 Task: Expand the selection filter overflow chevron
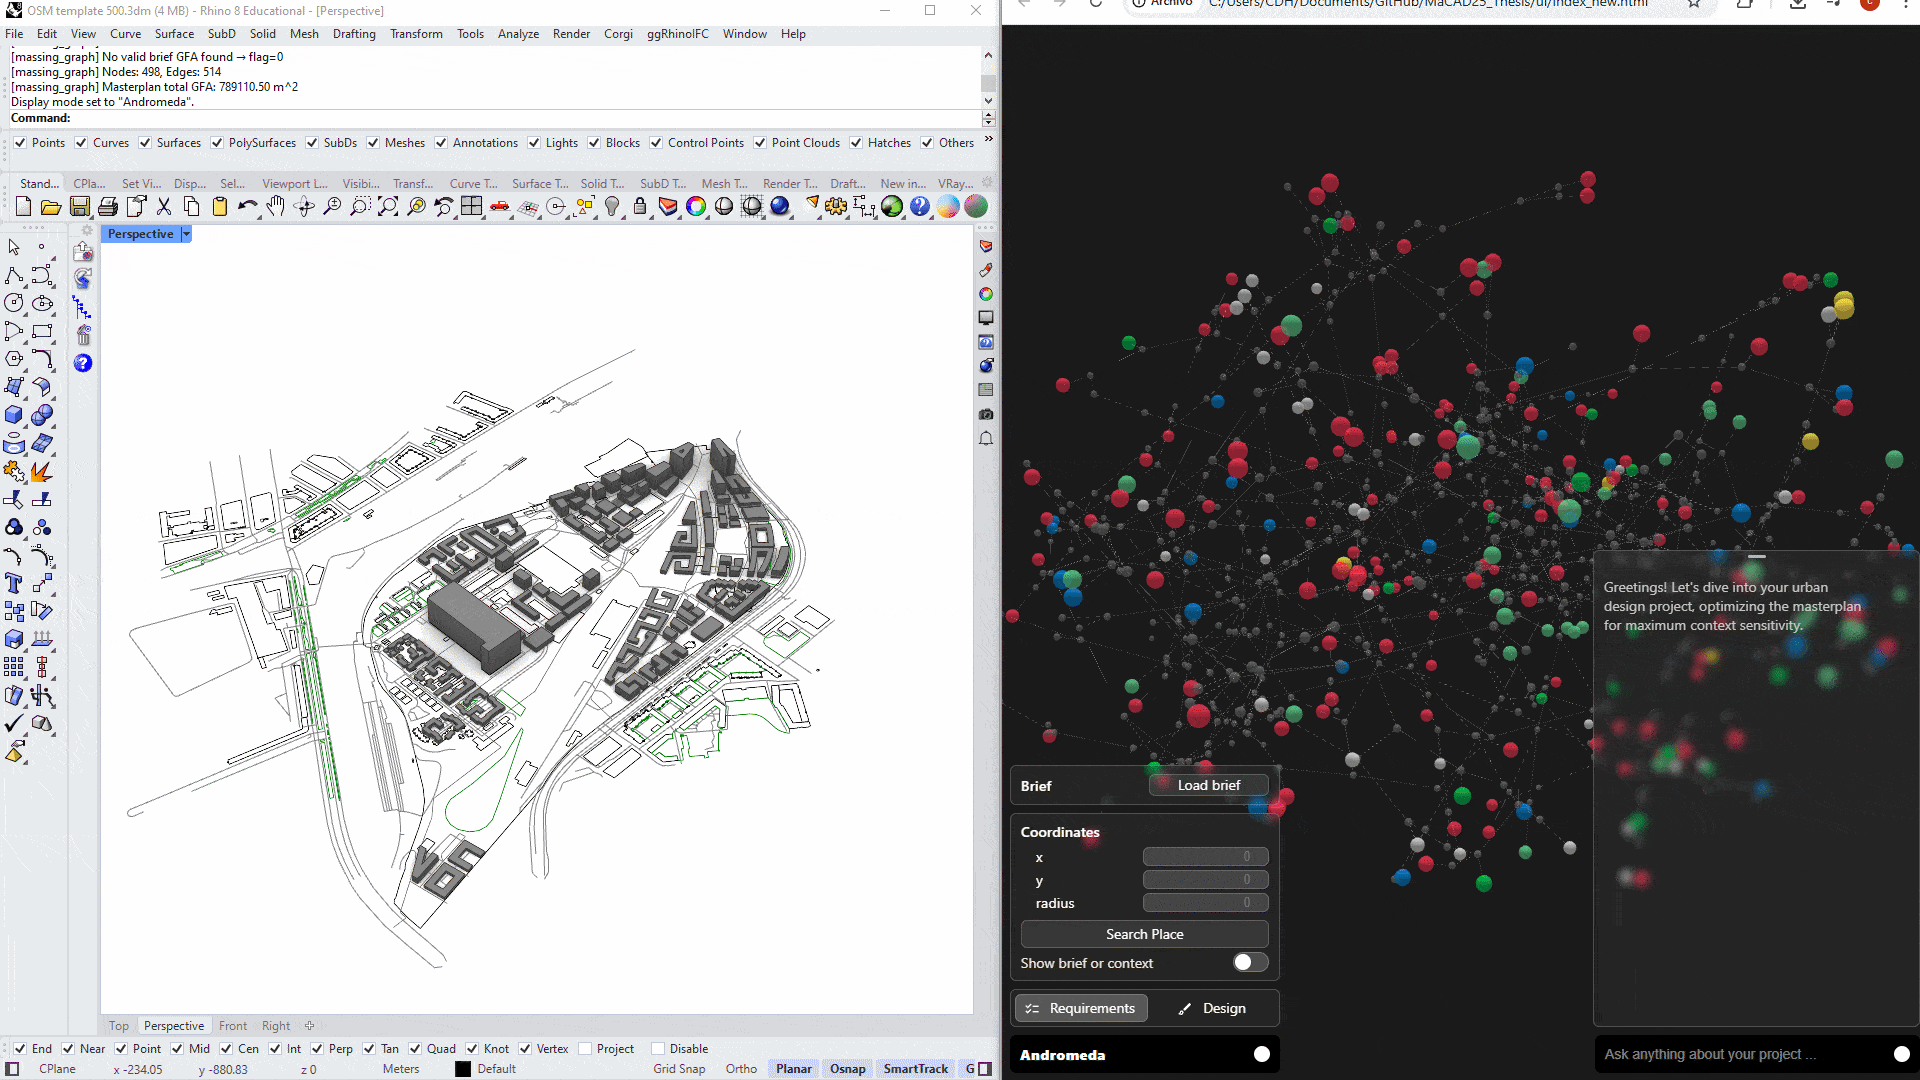[988, 139]
